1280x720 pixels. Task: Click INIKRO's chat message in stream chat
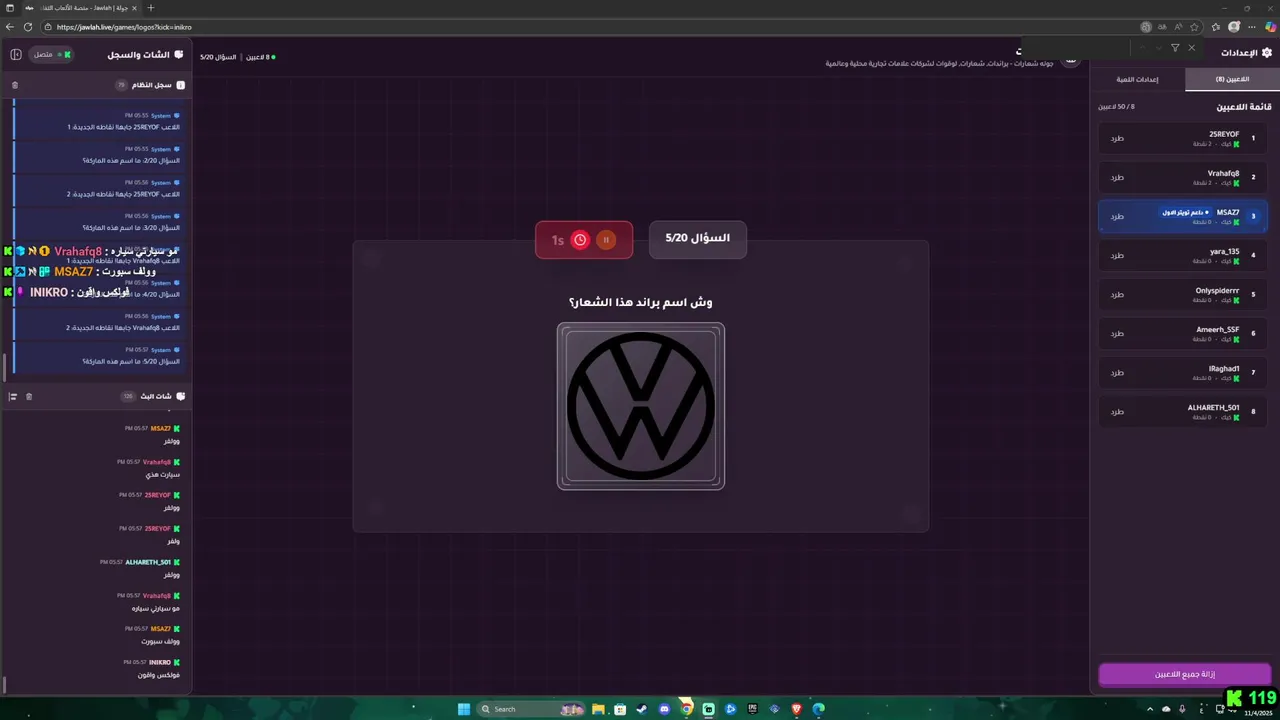pyautogui.click(x=159, y=675)
